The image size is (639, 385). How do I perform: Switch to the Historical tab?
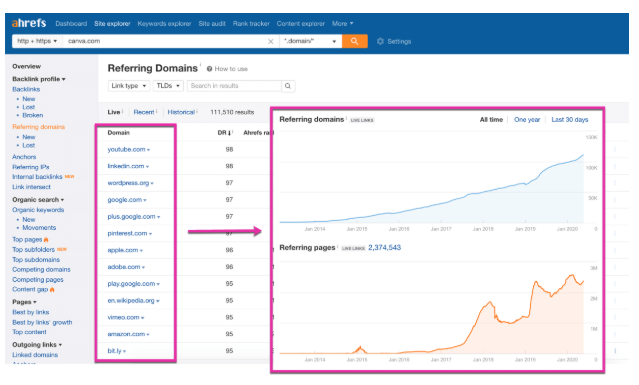(181, 112)
